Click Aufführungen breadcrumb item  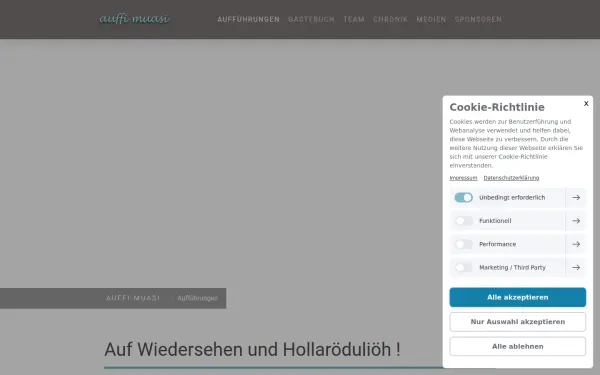[197, 298]
